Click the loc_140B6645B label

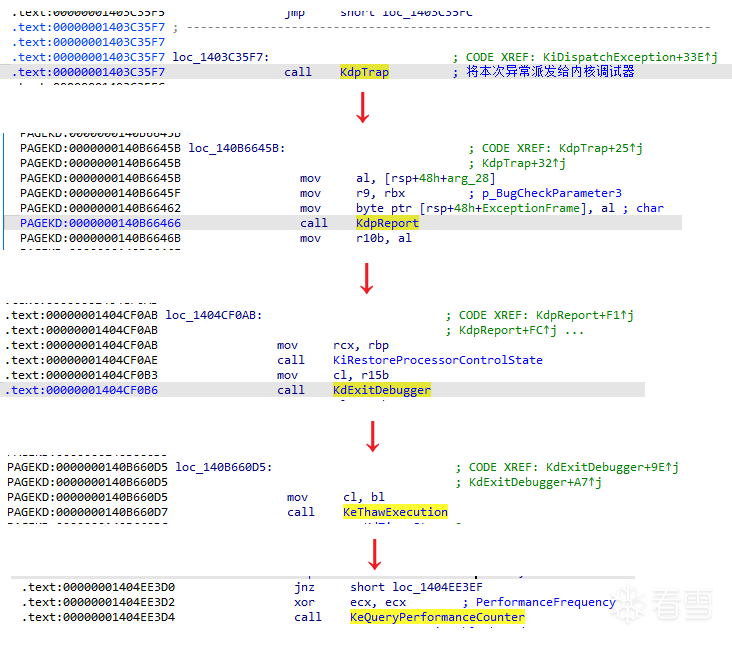coord(237,148)
